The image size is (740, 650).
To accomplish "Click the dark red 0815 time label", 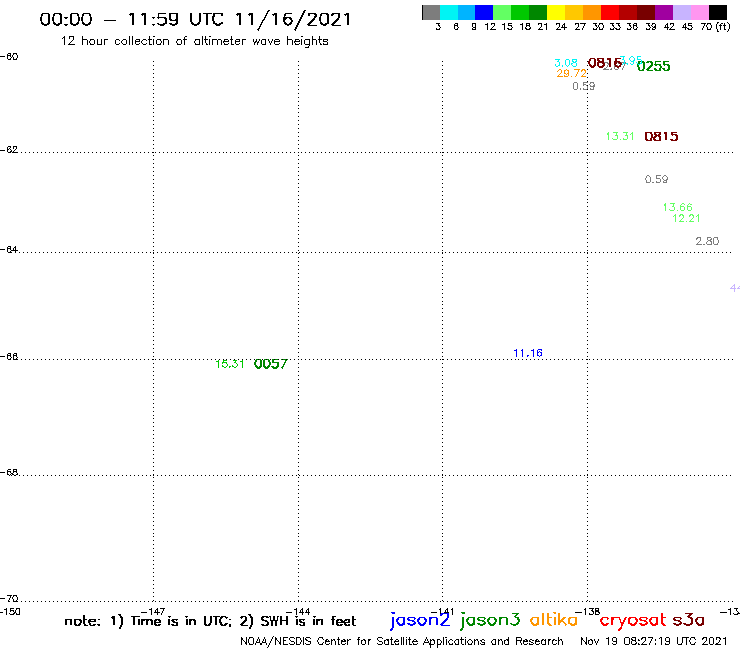I will (x=661, y=136).
